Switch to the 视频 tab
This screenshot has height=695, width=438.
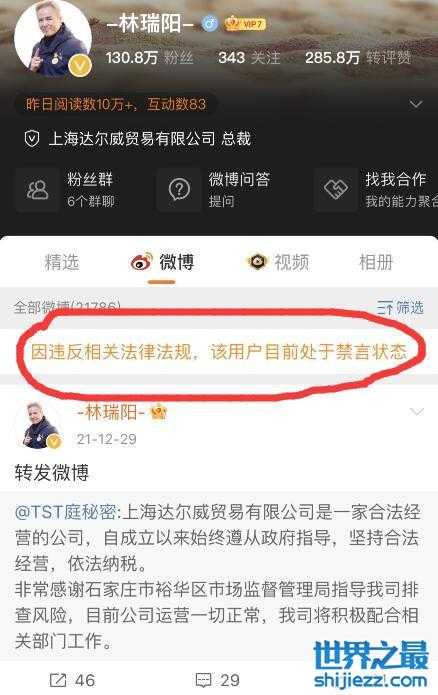coord(278,262)
